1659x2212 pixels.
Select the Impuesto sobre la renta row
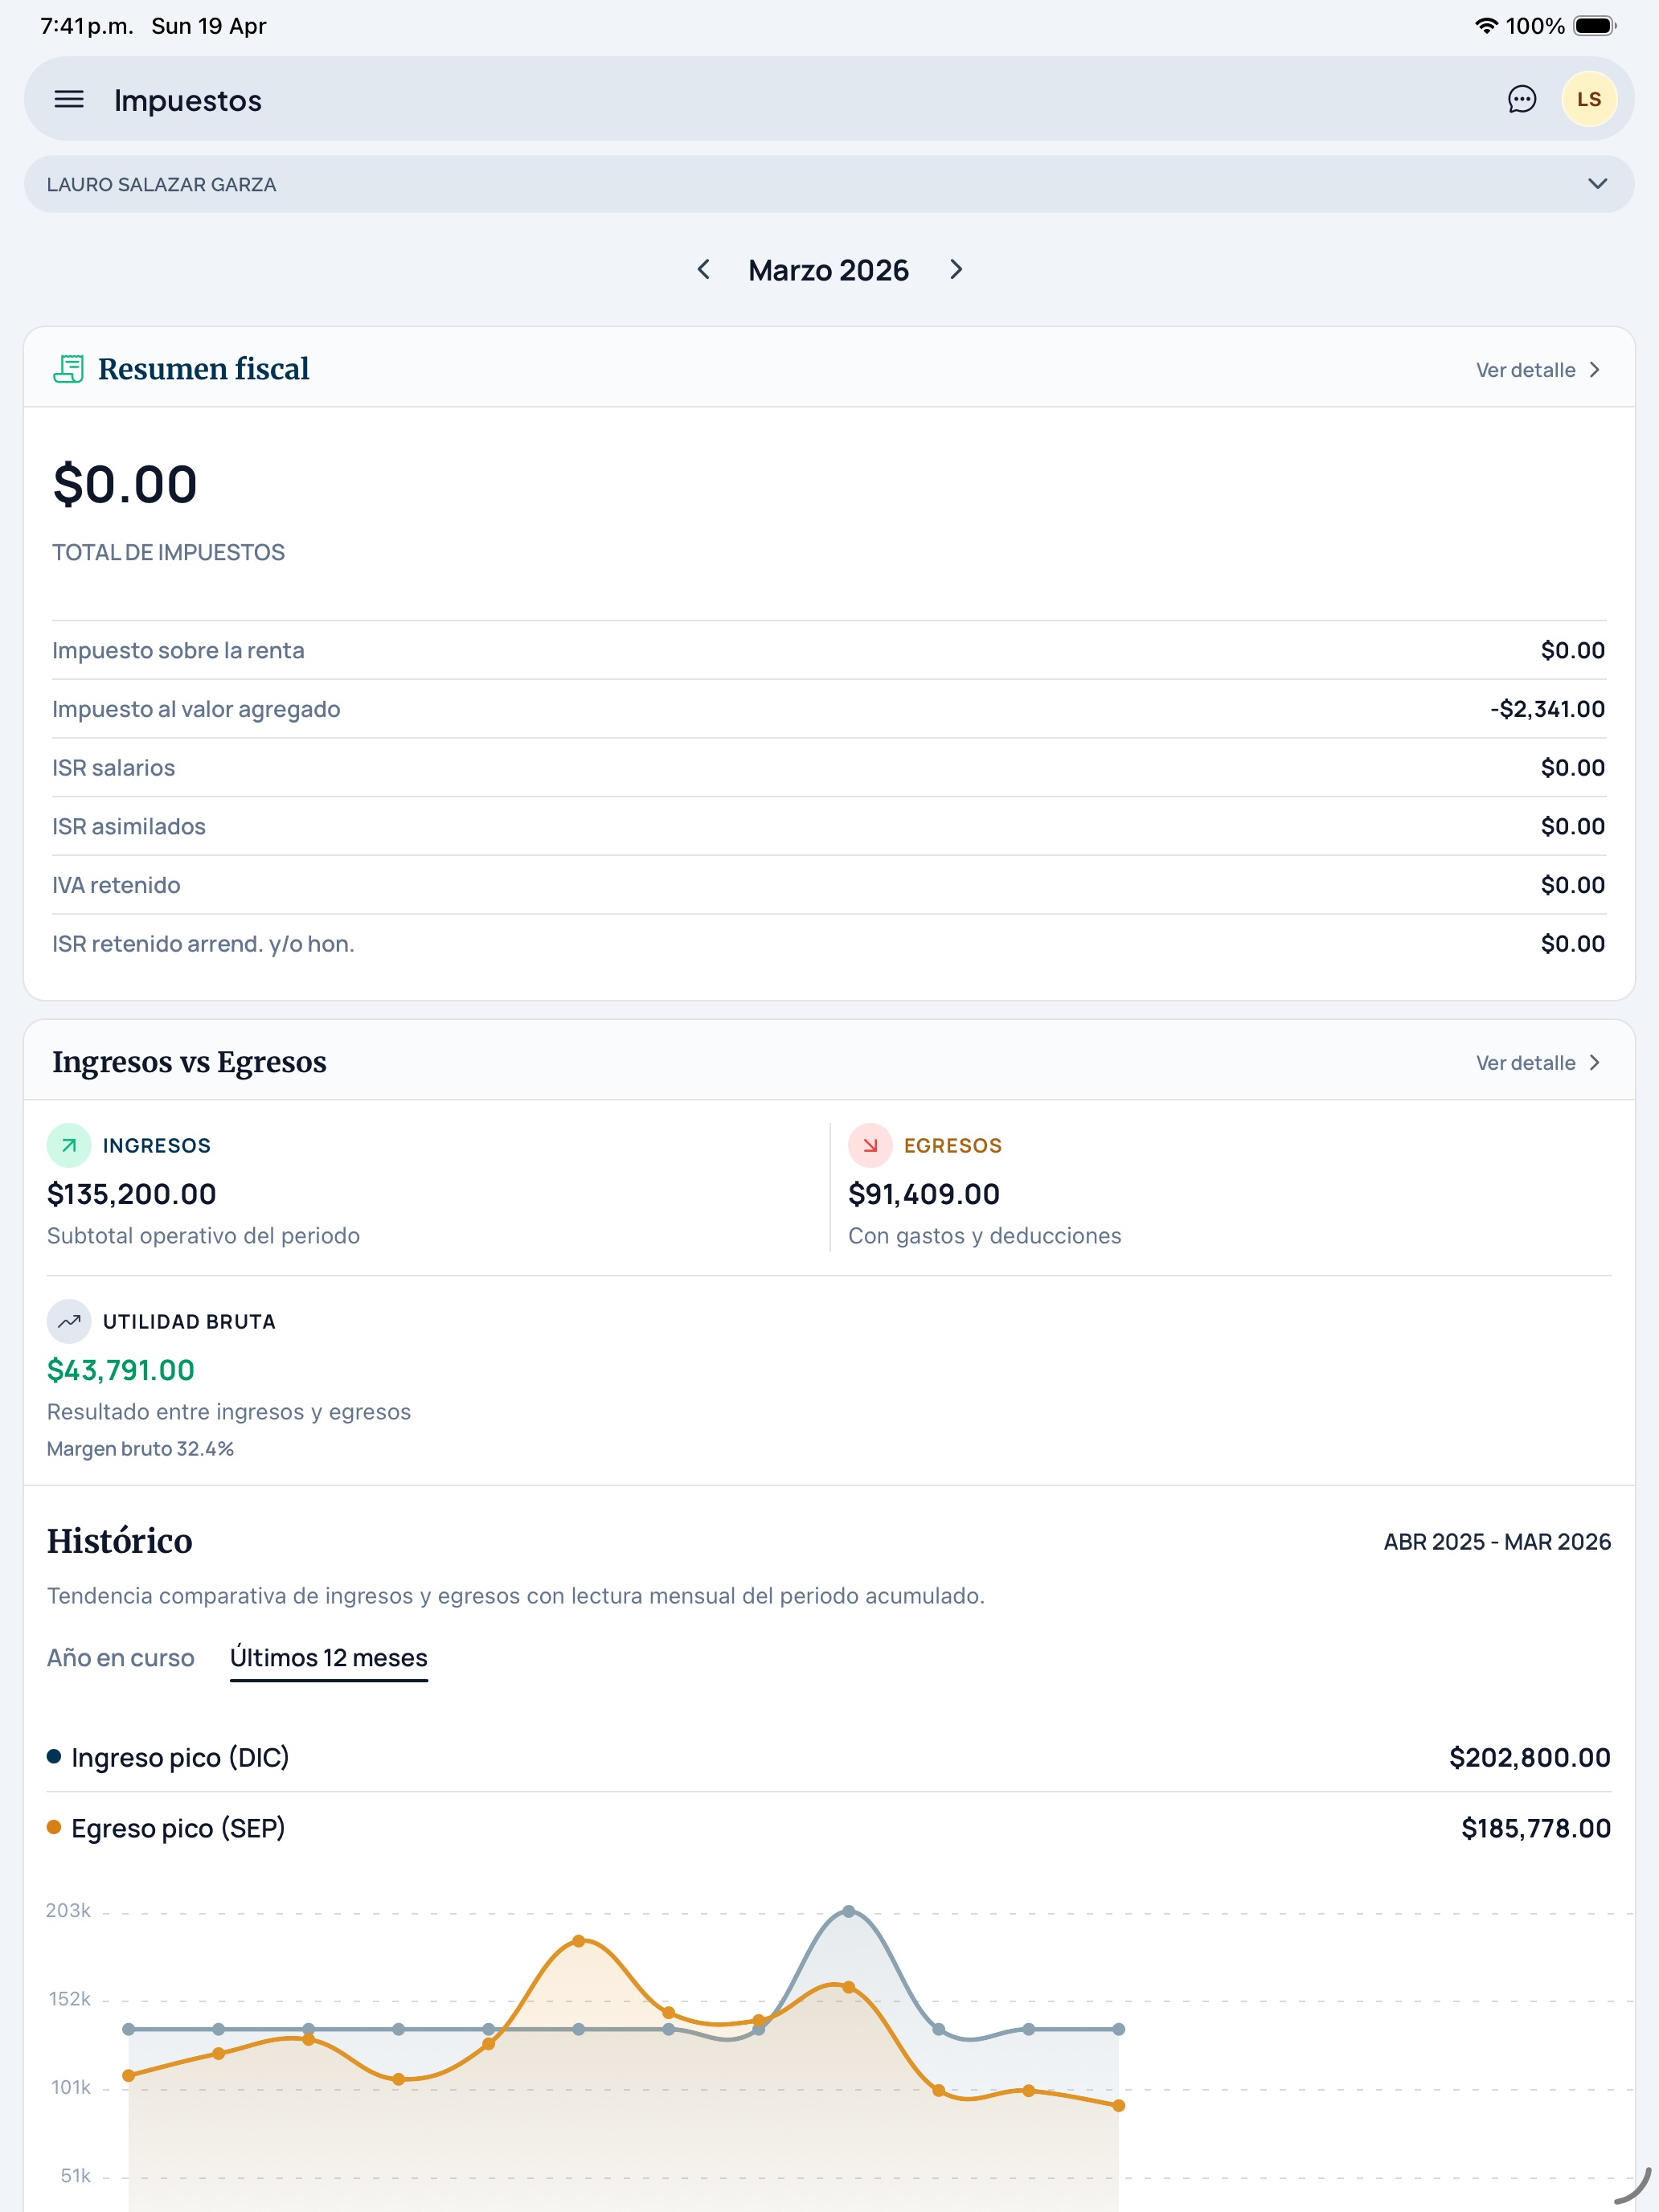coord(829,650)
